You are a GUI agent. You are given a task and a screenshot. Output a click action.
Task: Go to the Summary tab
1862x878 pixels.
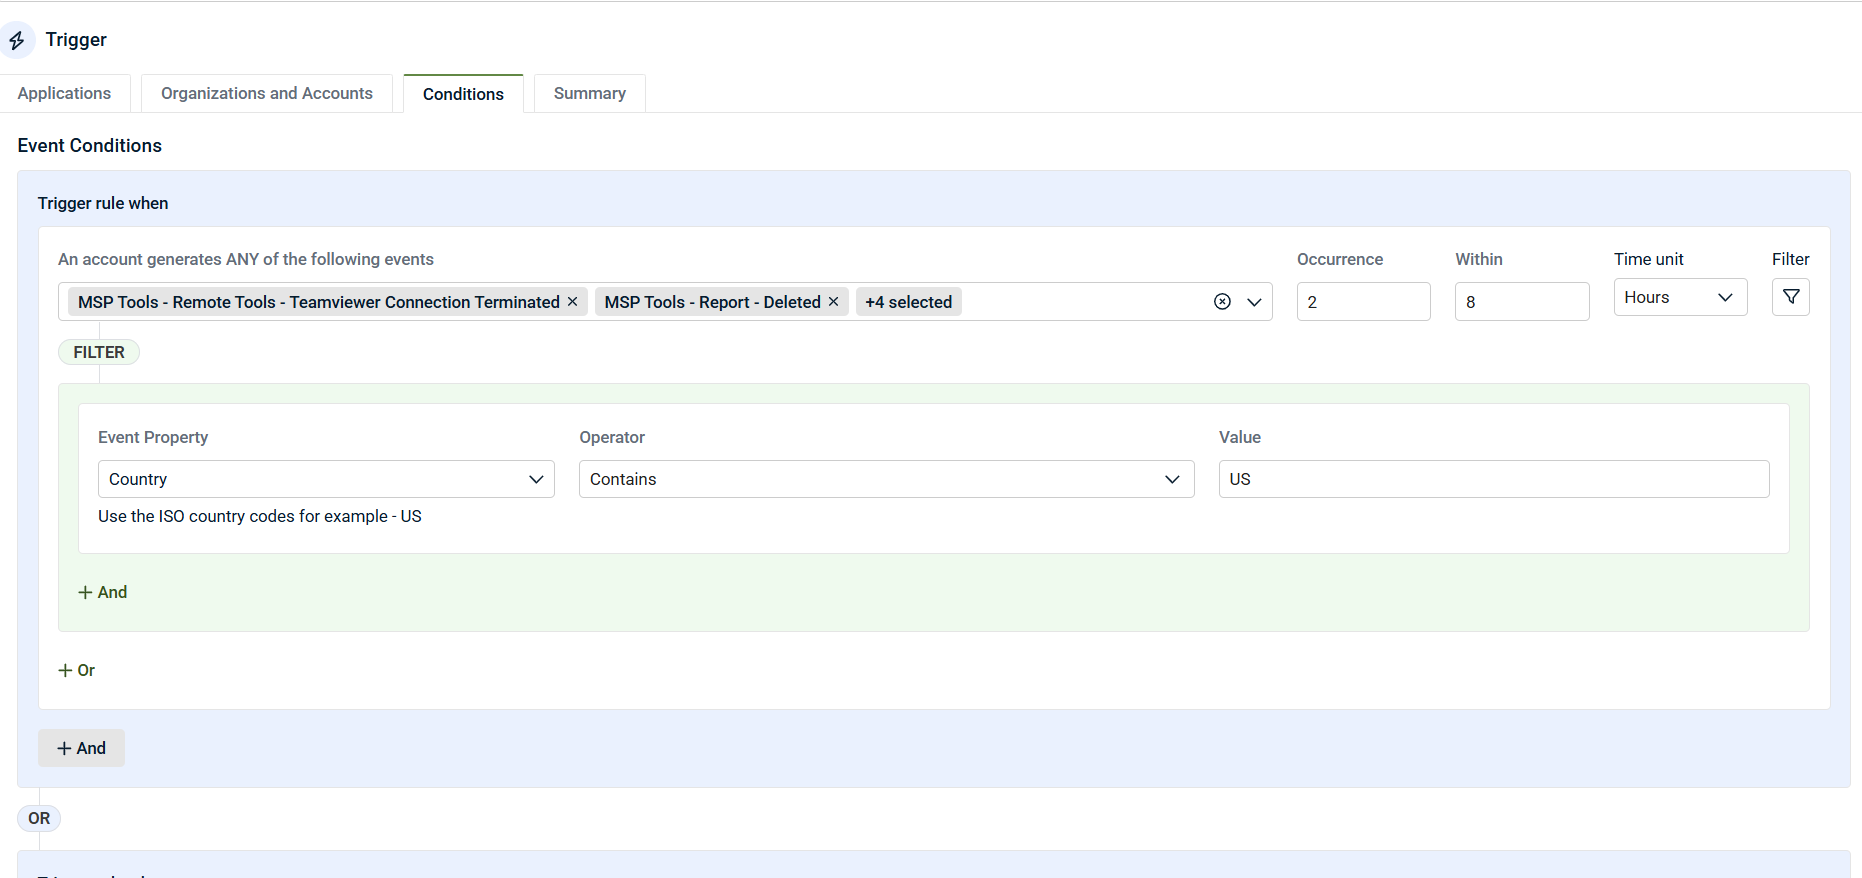(x=589, y=94)
